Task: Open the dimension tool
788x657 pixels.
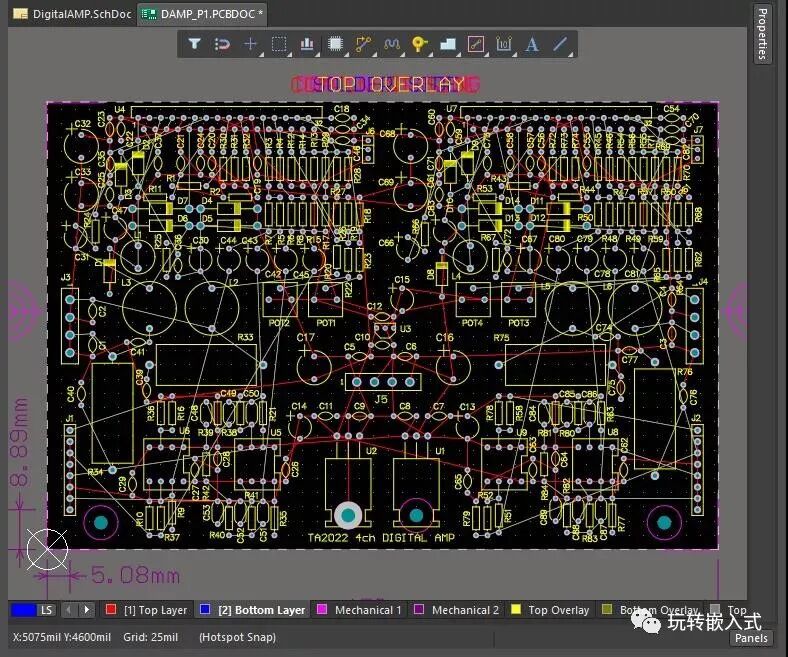Action: tap(504, 44)
